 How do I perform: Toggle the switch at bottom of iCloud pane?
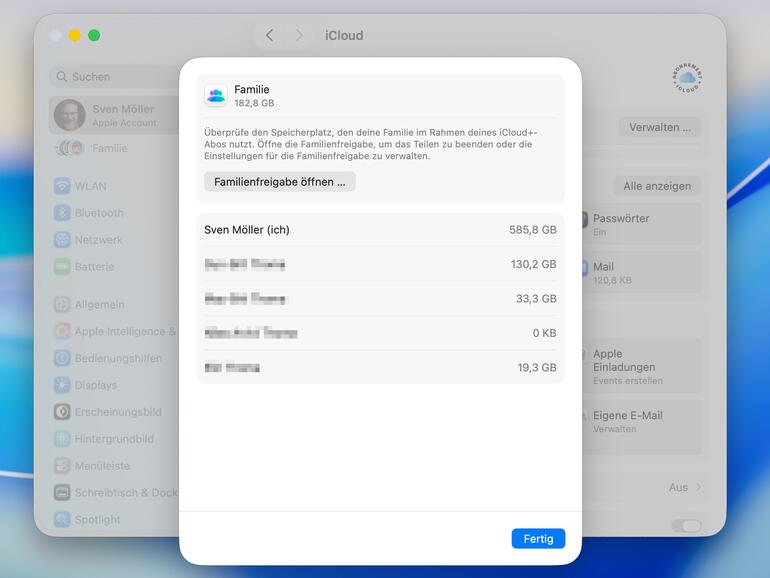pyautogui.click(x=687, y=526)
